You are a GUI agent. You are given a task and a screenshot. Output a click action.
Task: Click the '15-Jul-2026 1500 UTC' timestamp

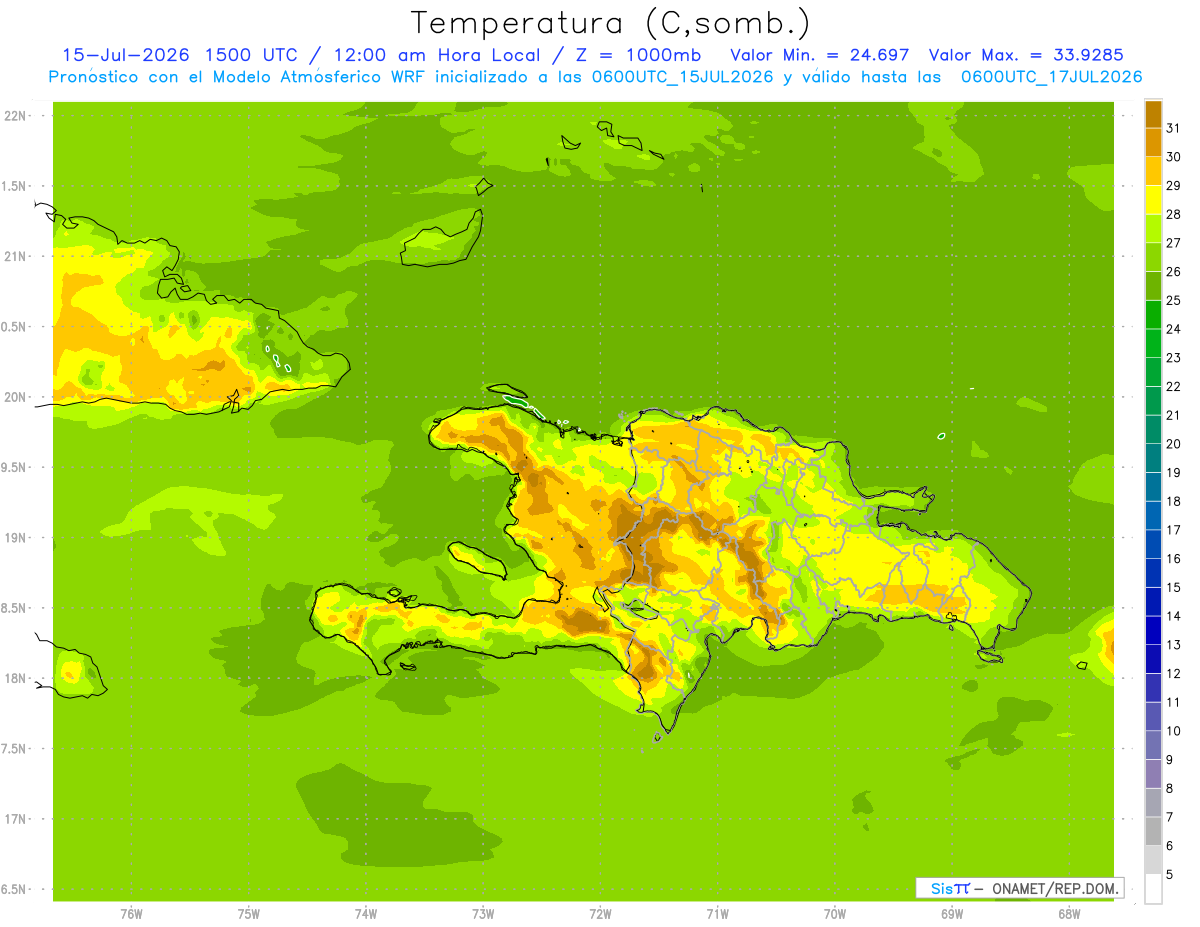179,55
